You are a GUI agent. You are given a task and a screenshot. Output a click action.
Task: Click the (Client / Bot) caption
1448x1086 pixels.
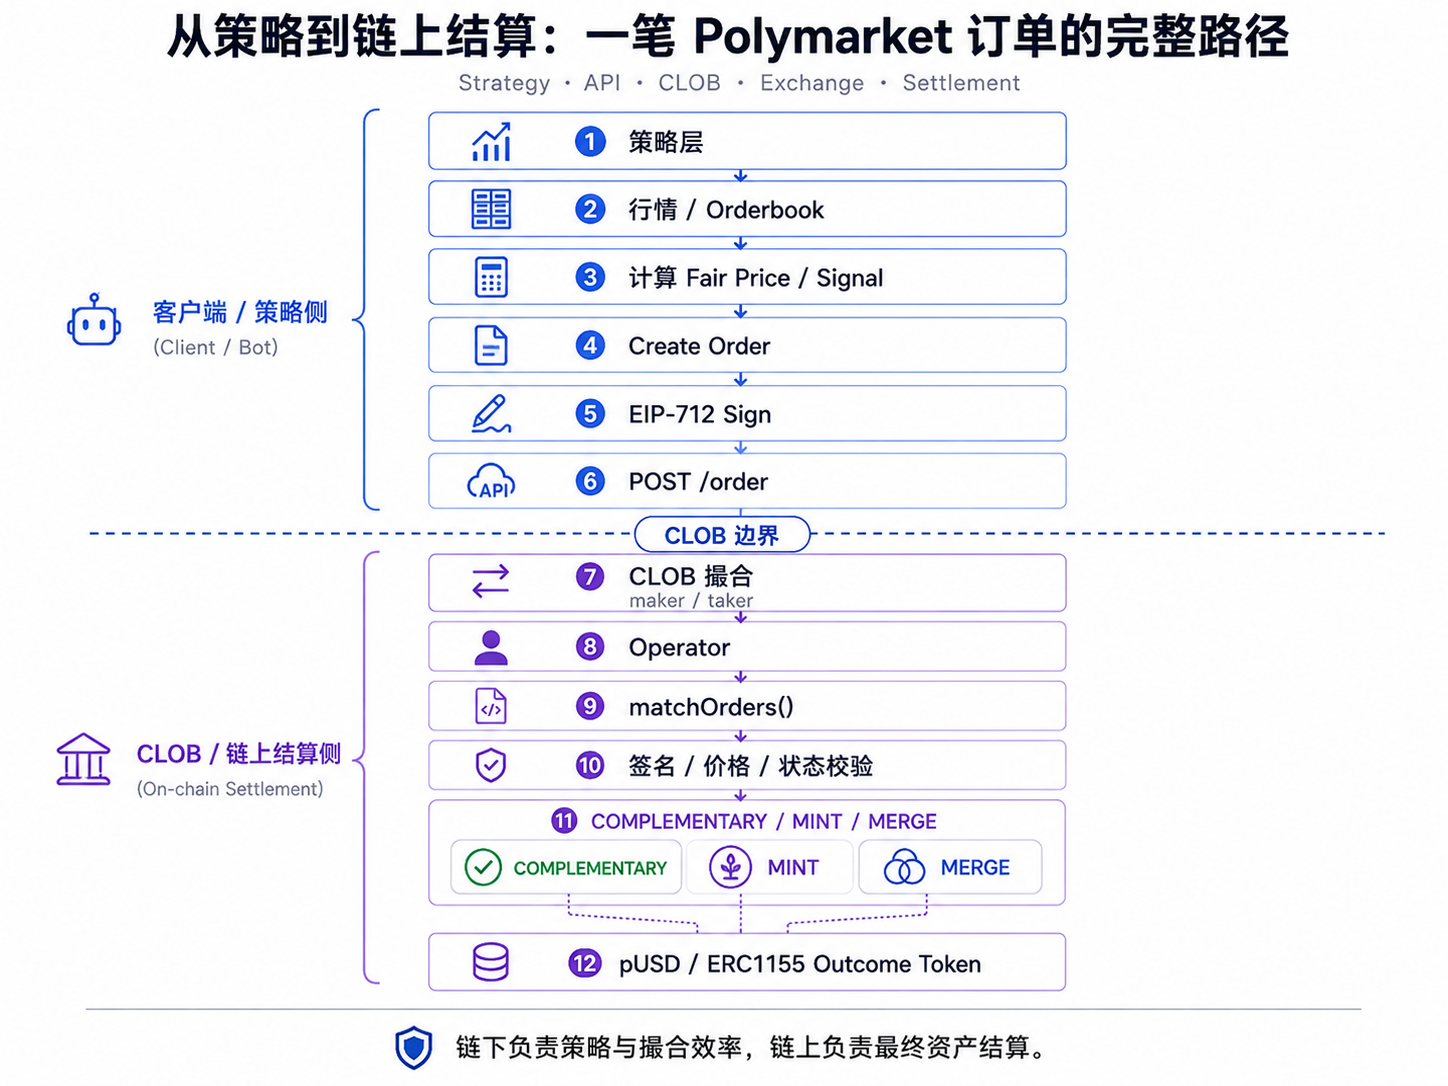coord(215,347)
